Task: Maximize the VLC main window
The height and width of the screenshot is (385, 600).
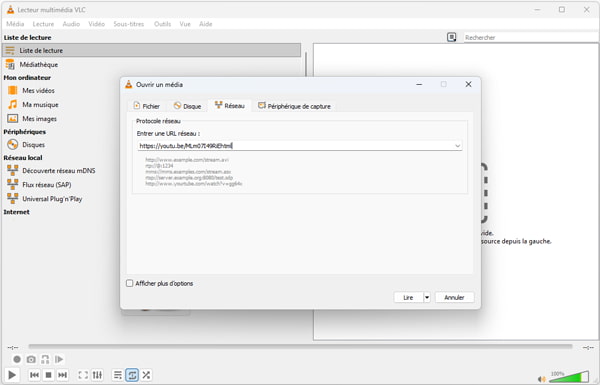Action: pyautogui.click(x=562, y=10)
